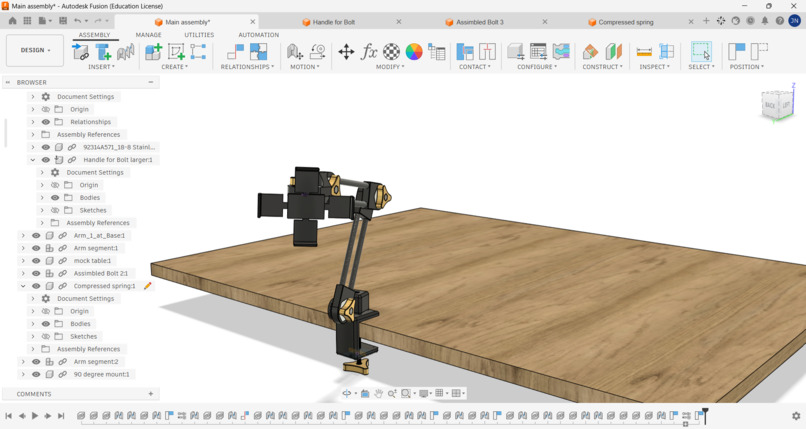Play the timeline
806x429 pixels.
(35, 416)
